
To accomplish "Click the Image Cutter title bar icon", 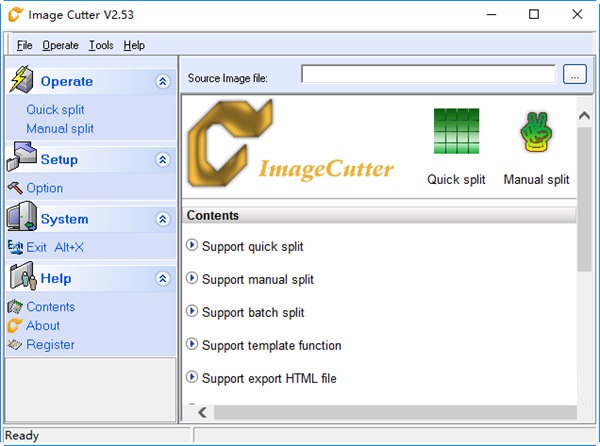I will tap(16, 15).
